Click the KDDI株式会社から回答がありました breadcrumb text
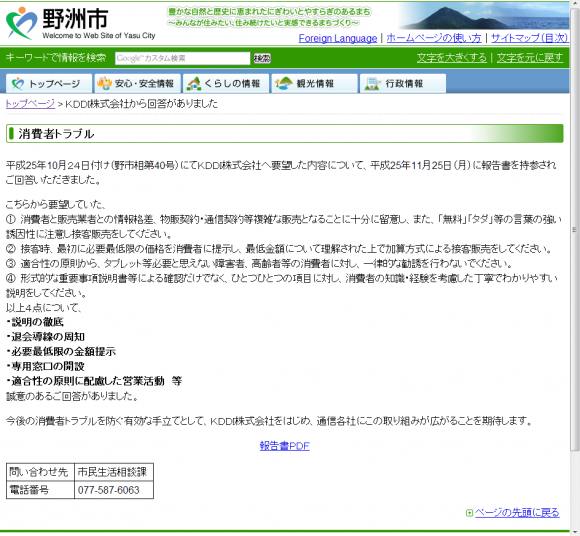Screen dimensions: 580x536 [142, 104]
